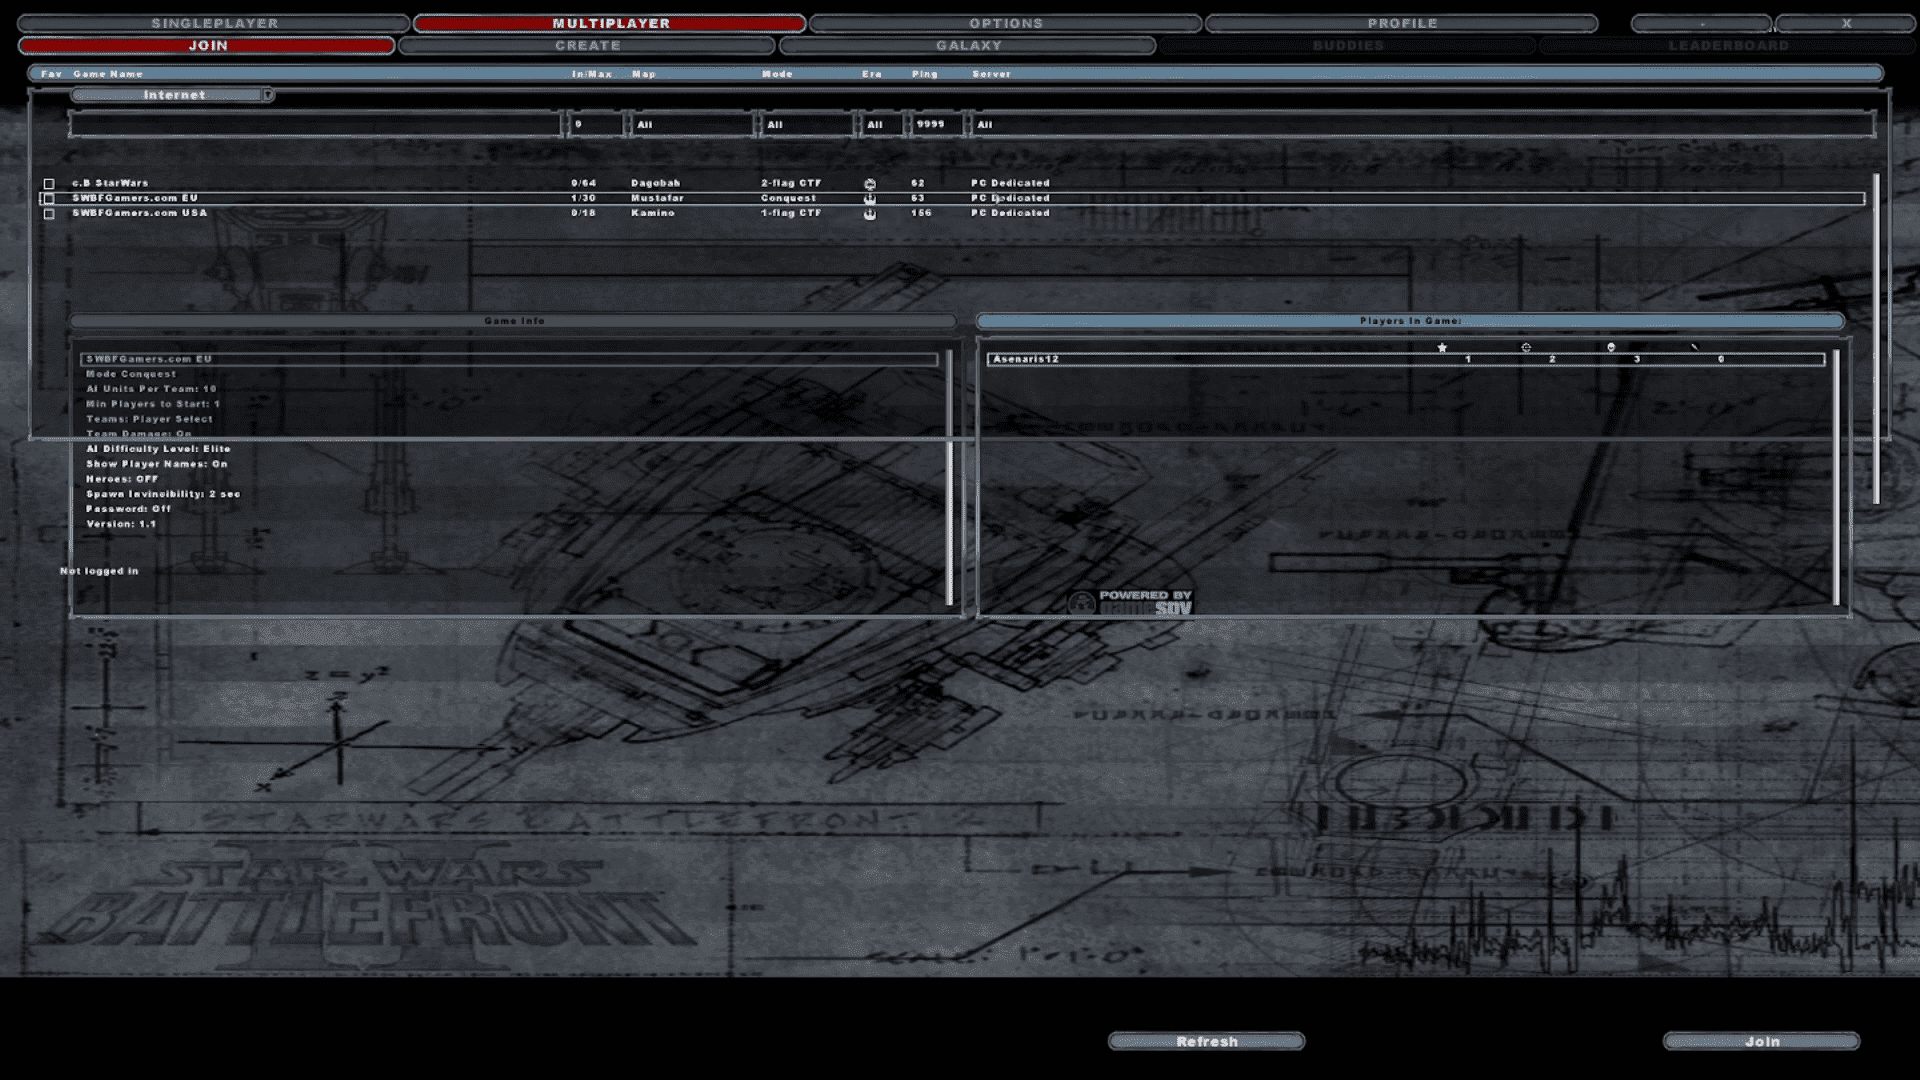Click the knife column icon in players list
This screenshot has height=1080, width=1920.
point(1695,348)
